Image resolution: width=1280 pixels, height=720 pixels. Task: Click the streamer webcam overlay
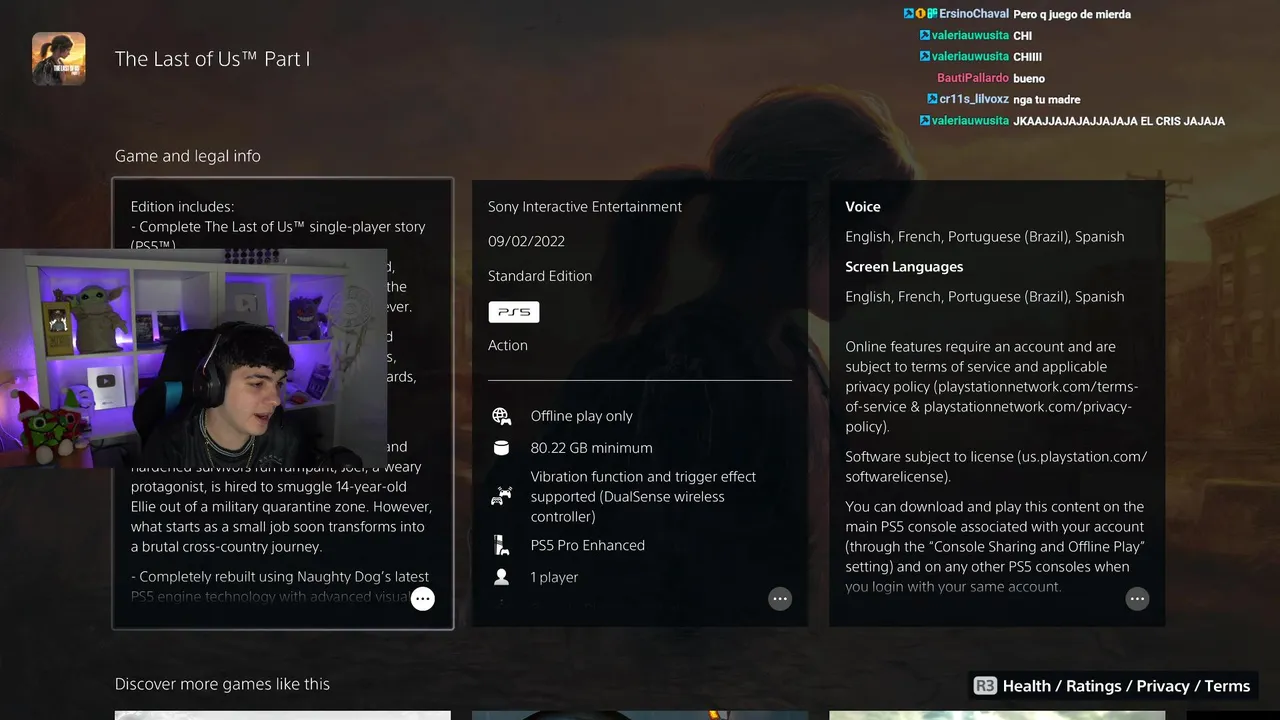193,359
